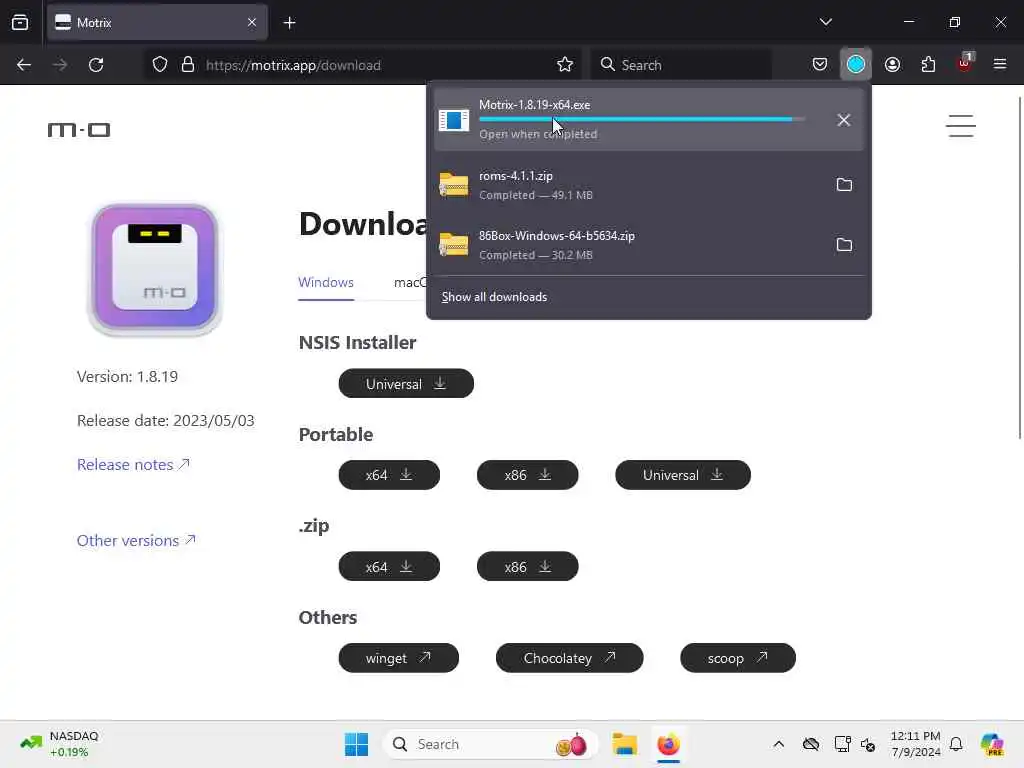Open scoop install link

737,658
